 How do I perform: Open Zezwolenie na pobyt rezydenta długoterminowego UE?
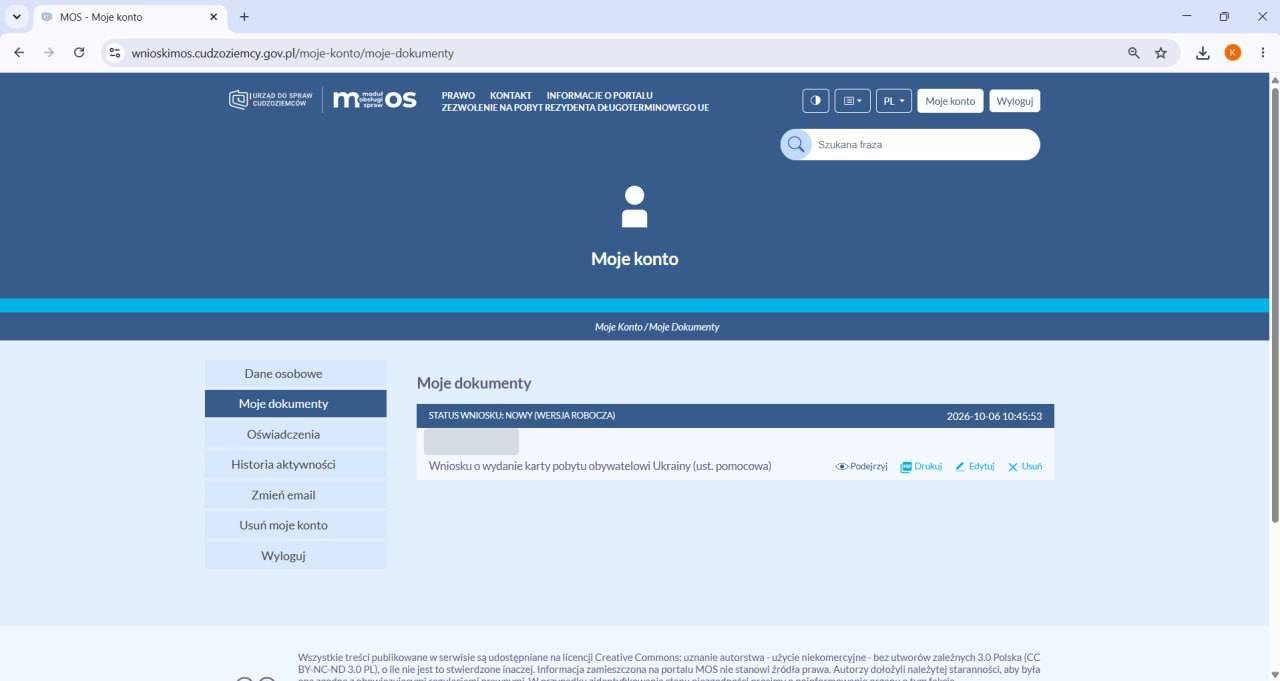(575, 107)
